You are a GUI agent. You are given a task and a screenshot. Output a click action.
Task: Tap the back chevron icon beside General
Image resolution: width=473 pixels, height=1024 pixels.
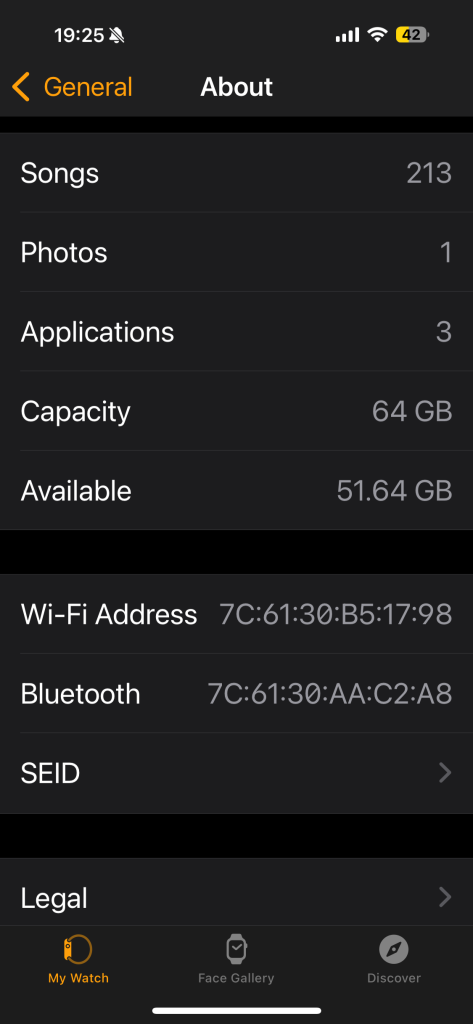[21, 87]
